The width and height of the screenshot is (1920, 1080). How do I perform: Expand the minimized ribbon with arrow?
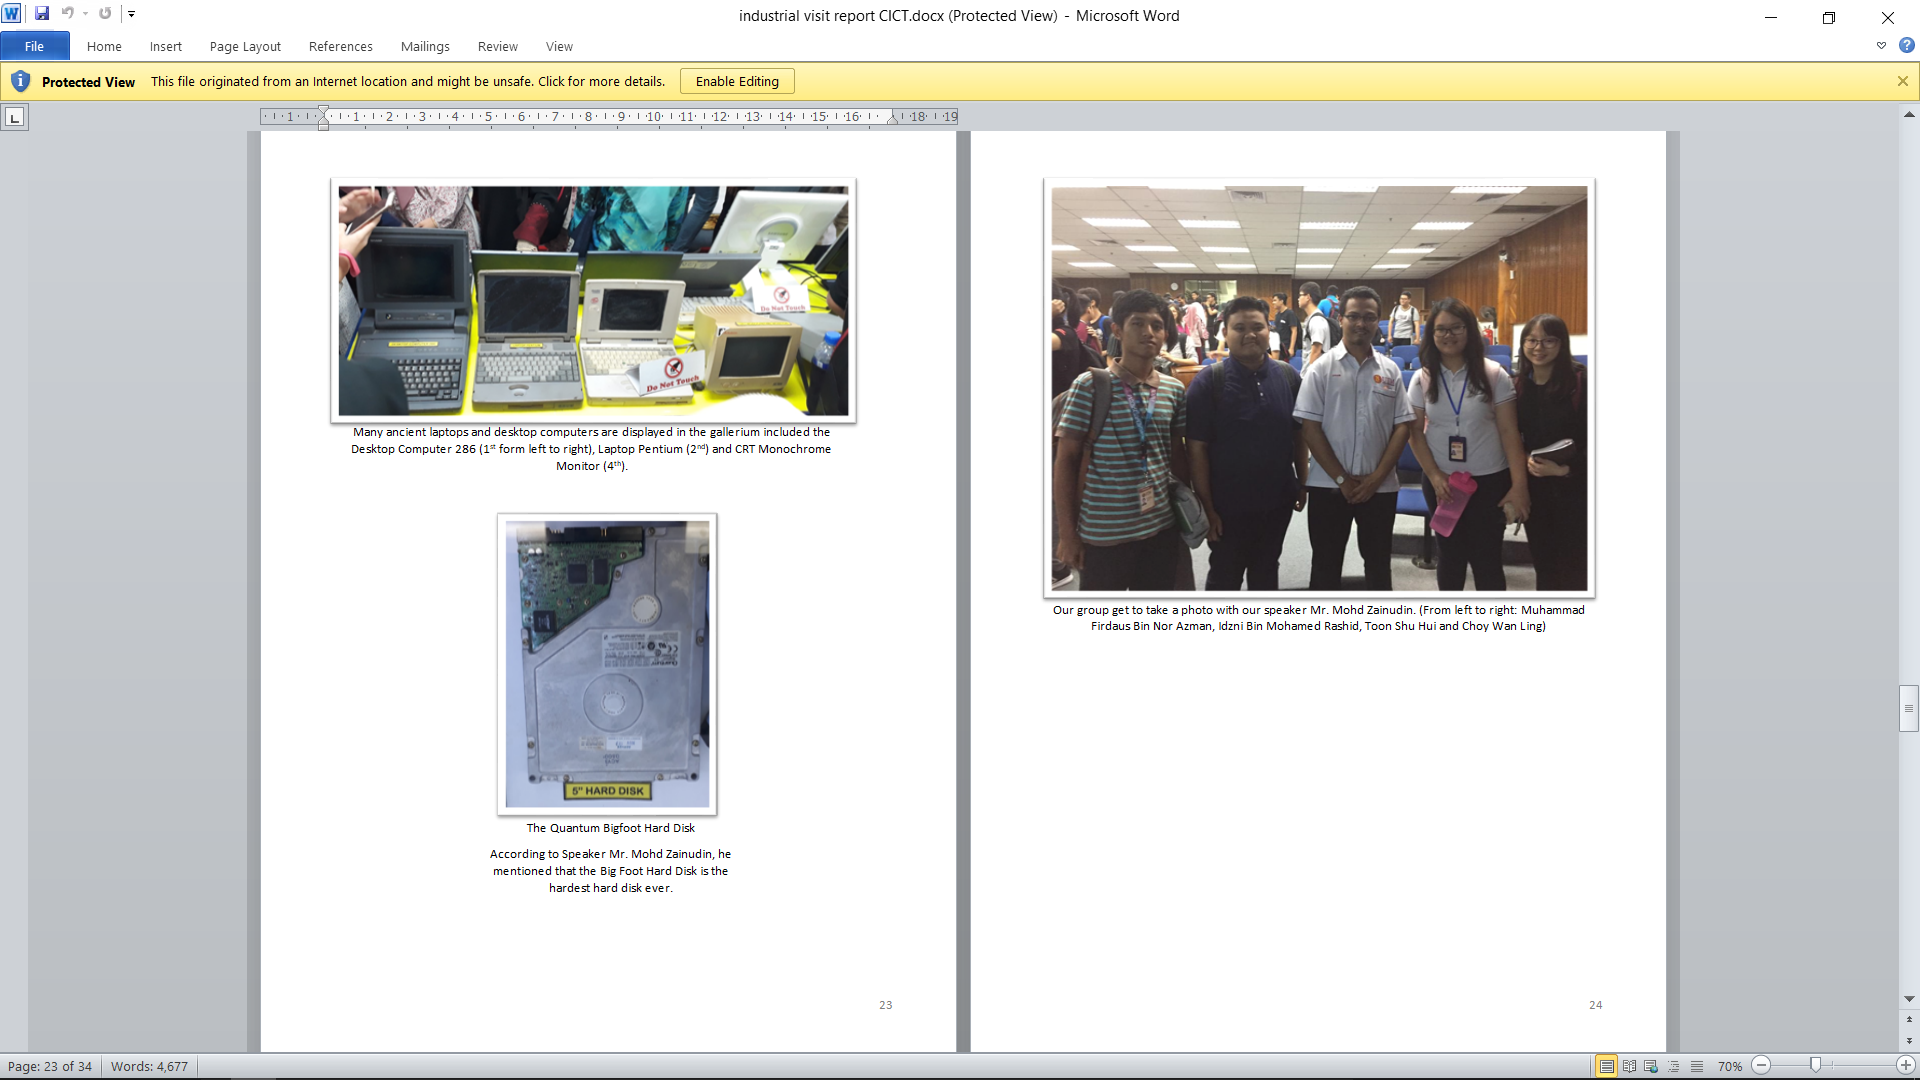click(x=1881, y=46)
